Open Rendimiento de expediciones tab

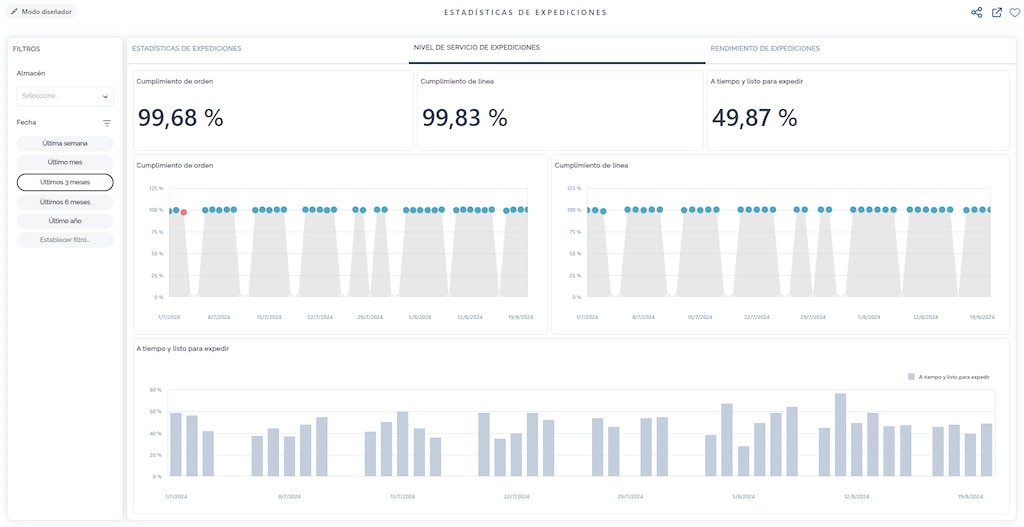pyautogui.click(x=765, y=48)
